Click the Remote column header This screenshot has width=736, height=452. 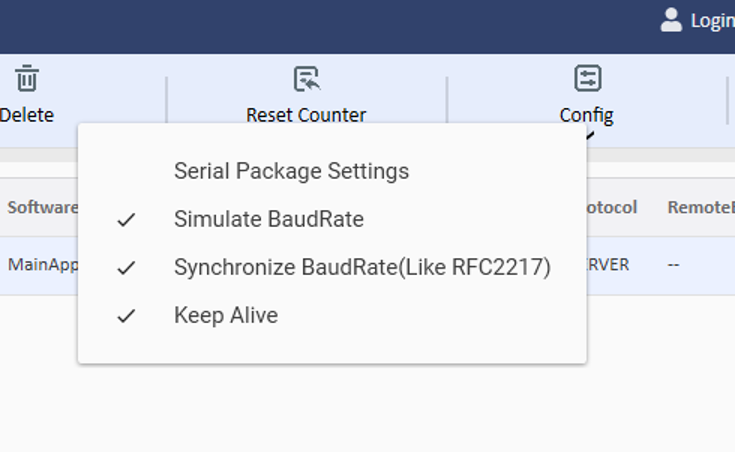(700, 207)
